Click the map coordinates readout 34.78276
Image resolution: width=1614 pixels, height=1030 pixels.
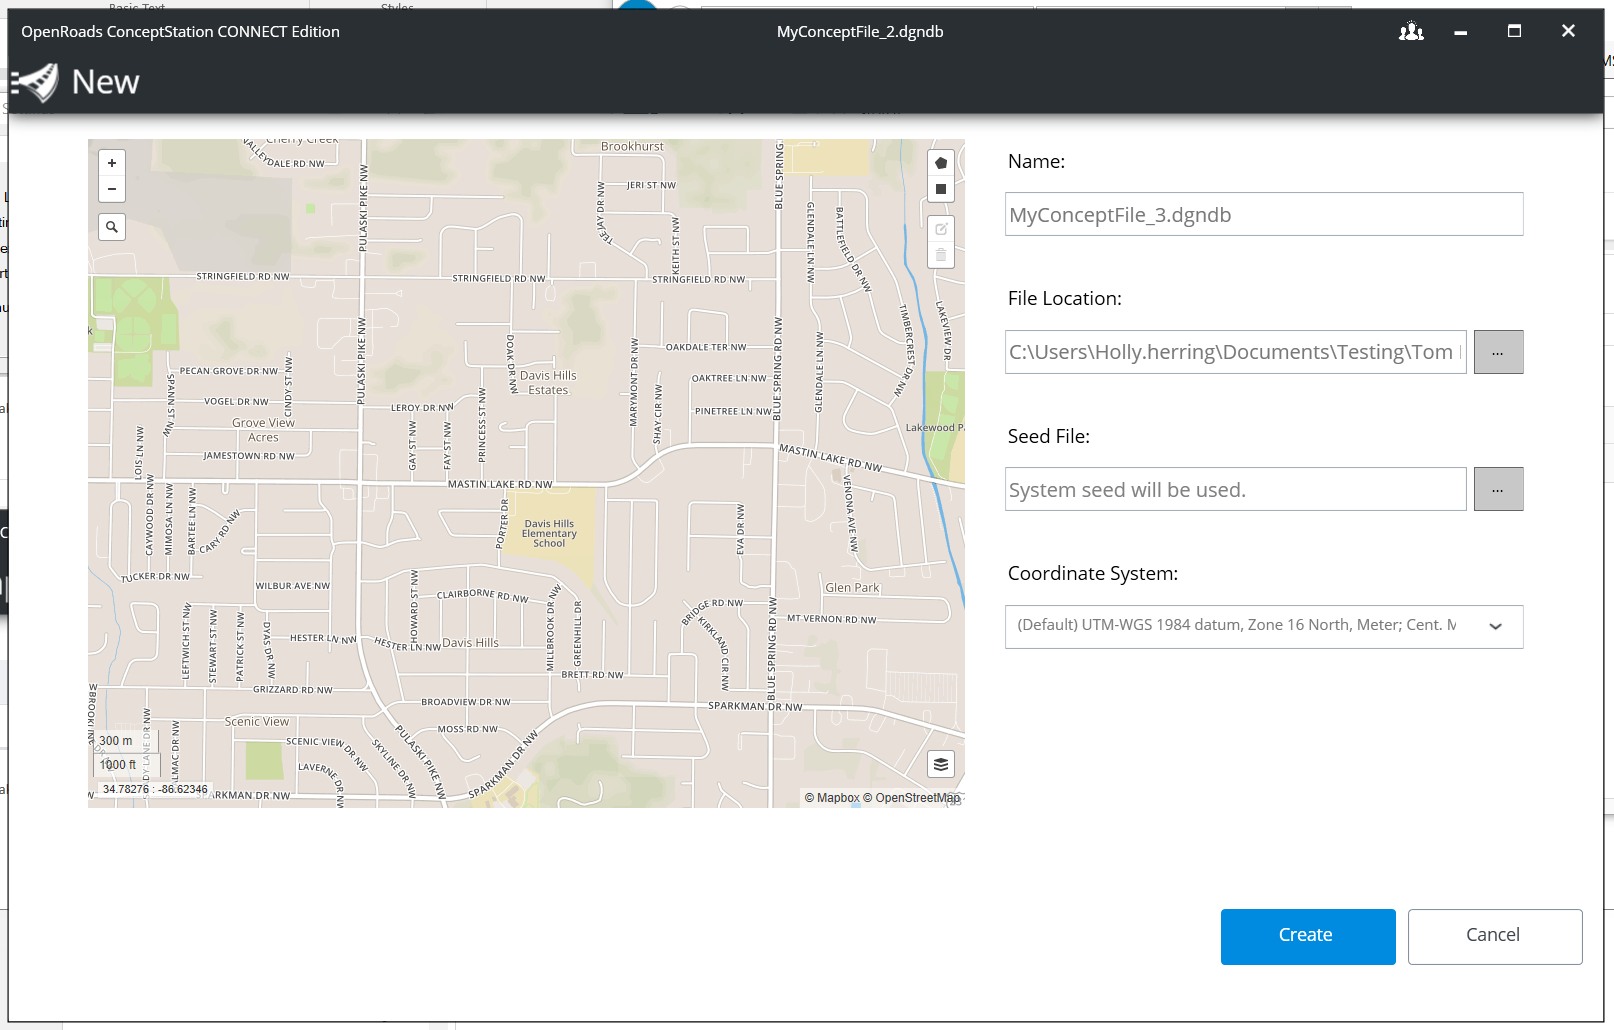(155, 789)
